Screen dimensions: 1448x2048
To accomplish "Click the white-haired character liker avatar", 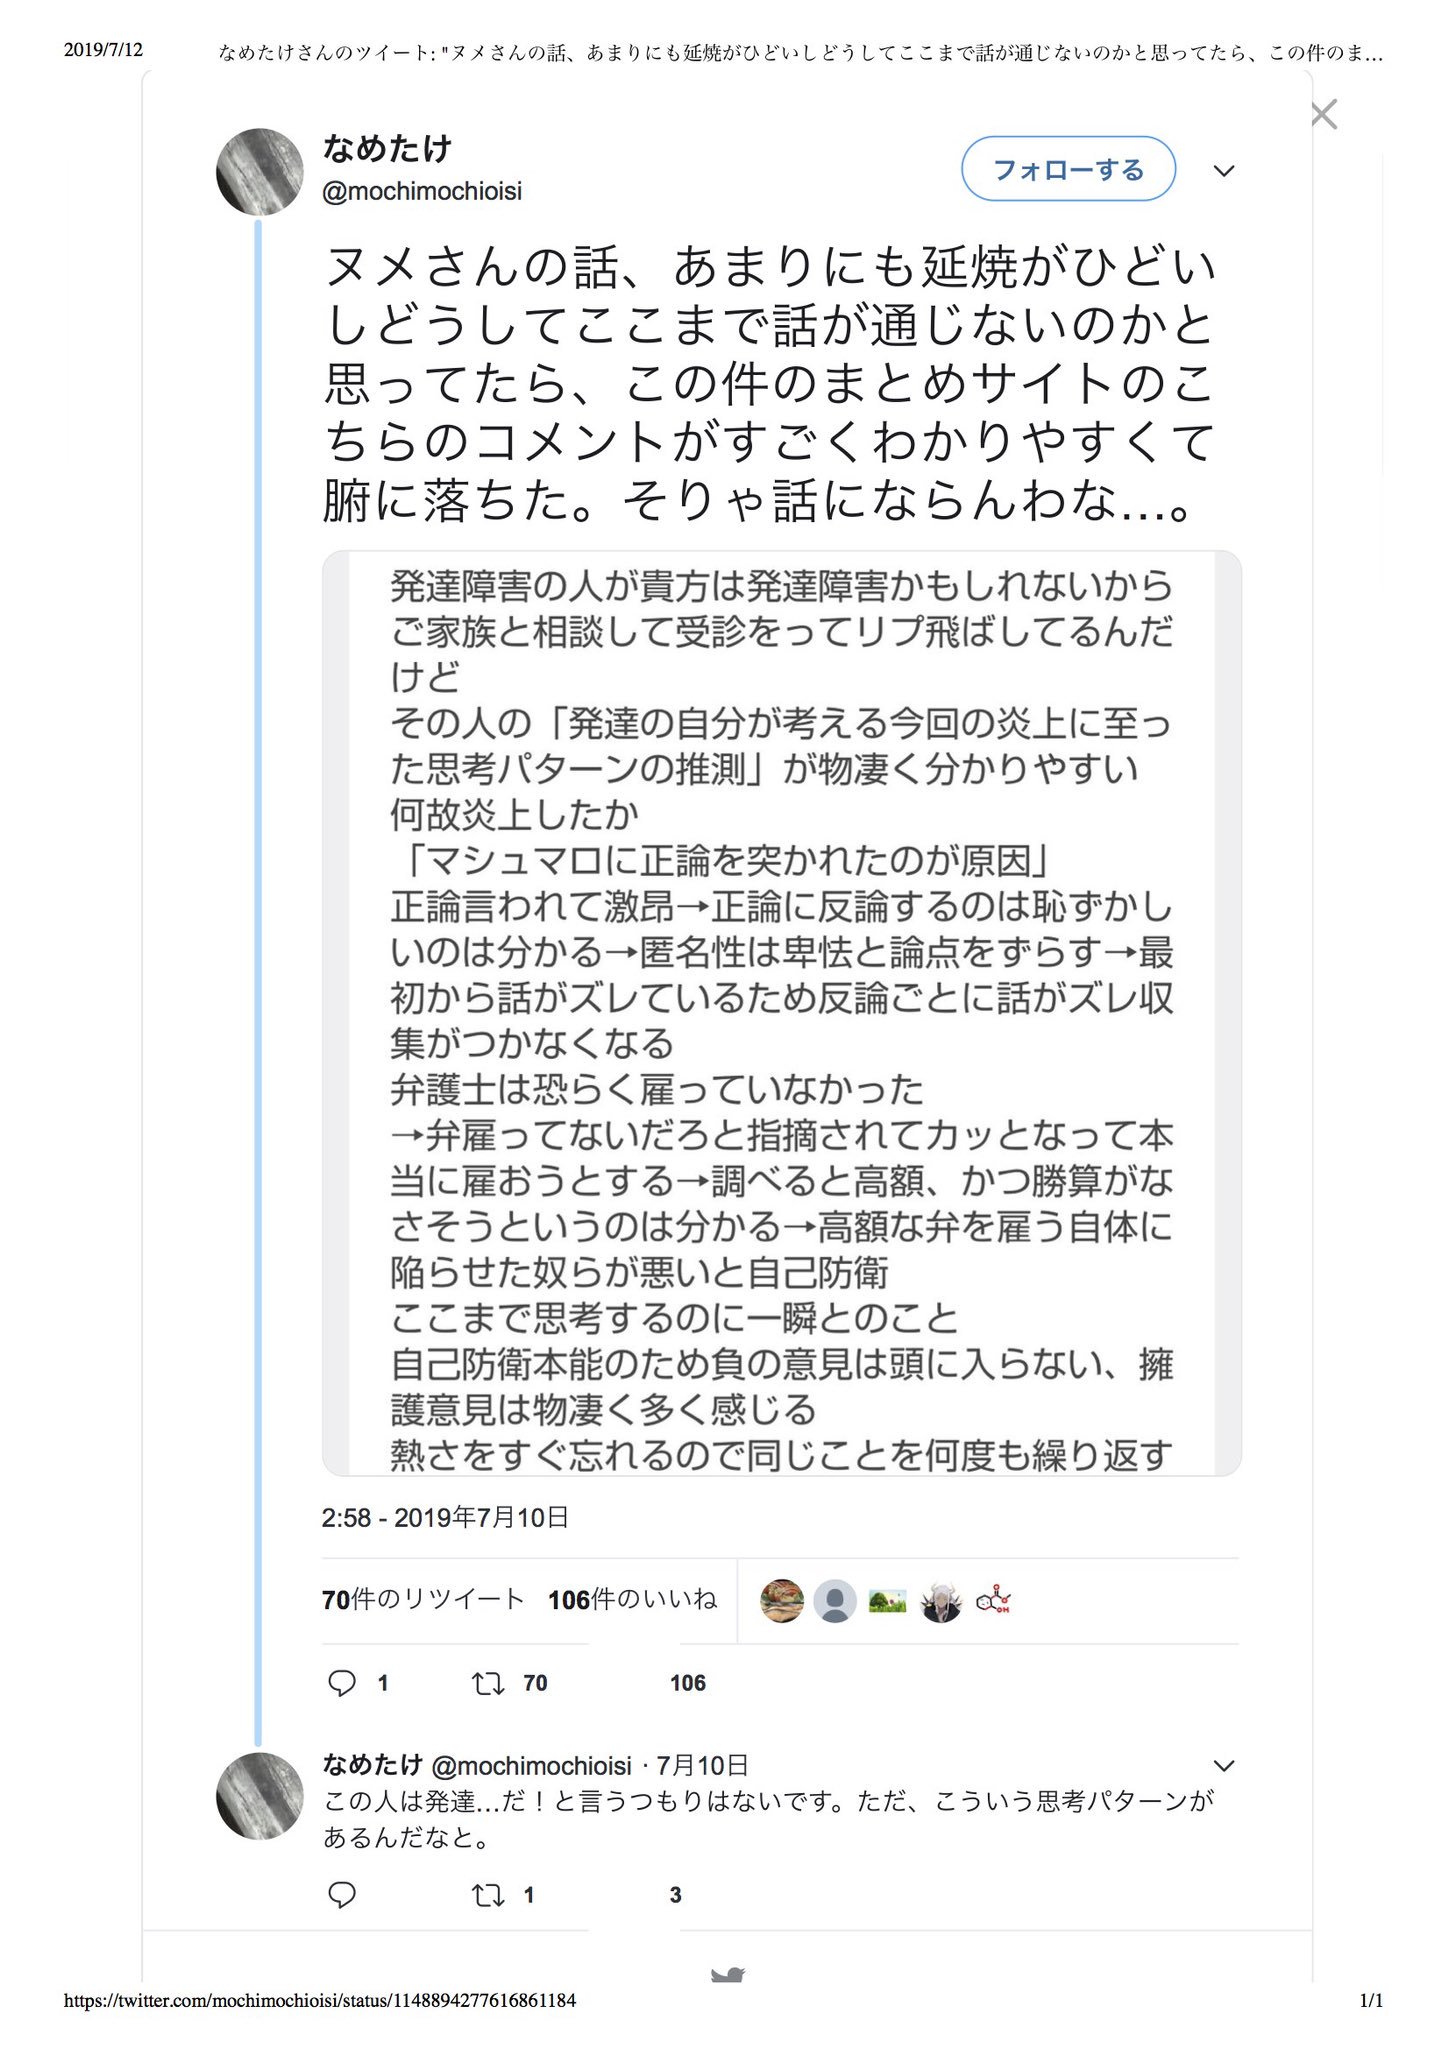I will (940, 1601).
